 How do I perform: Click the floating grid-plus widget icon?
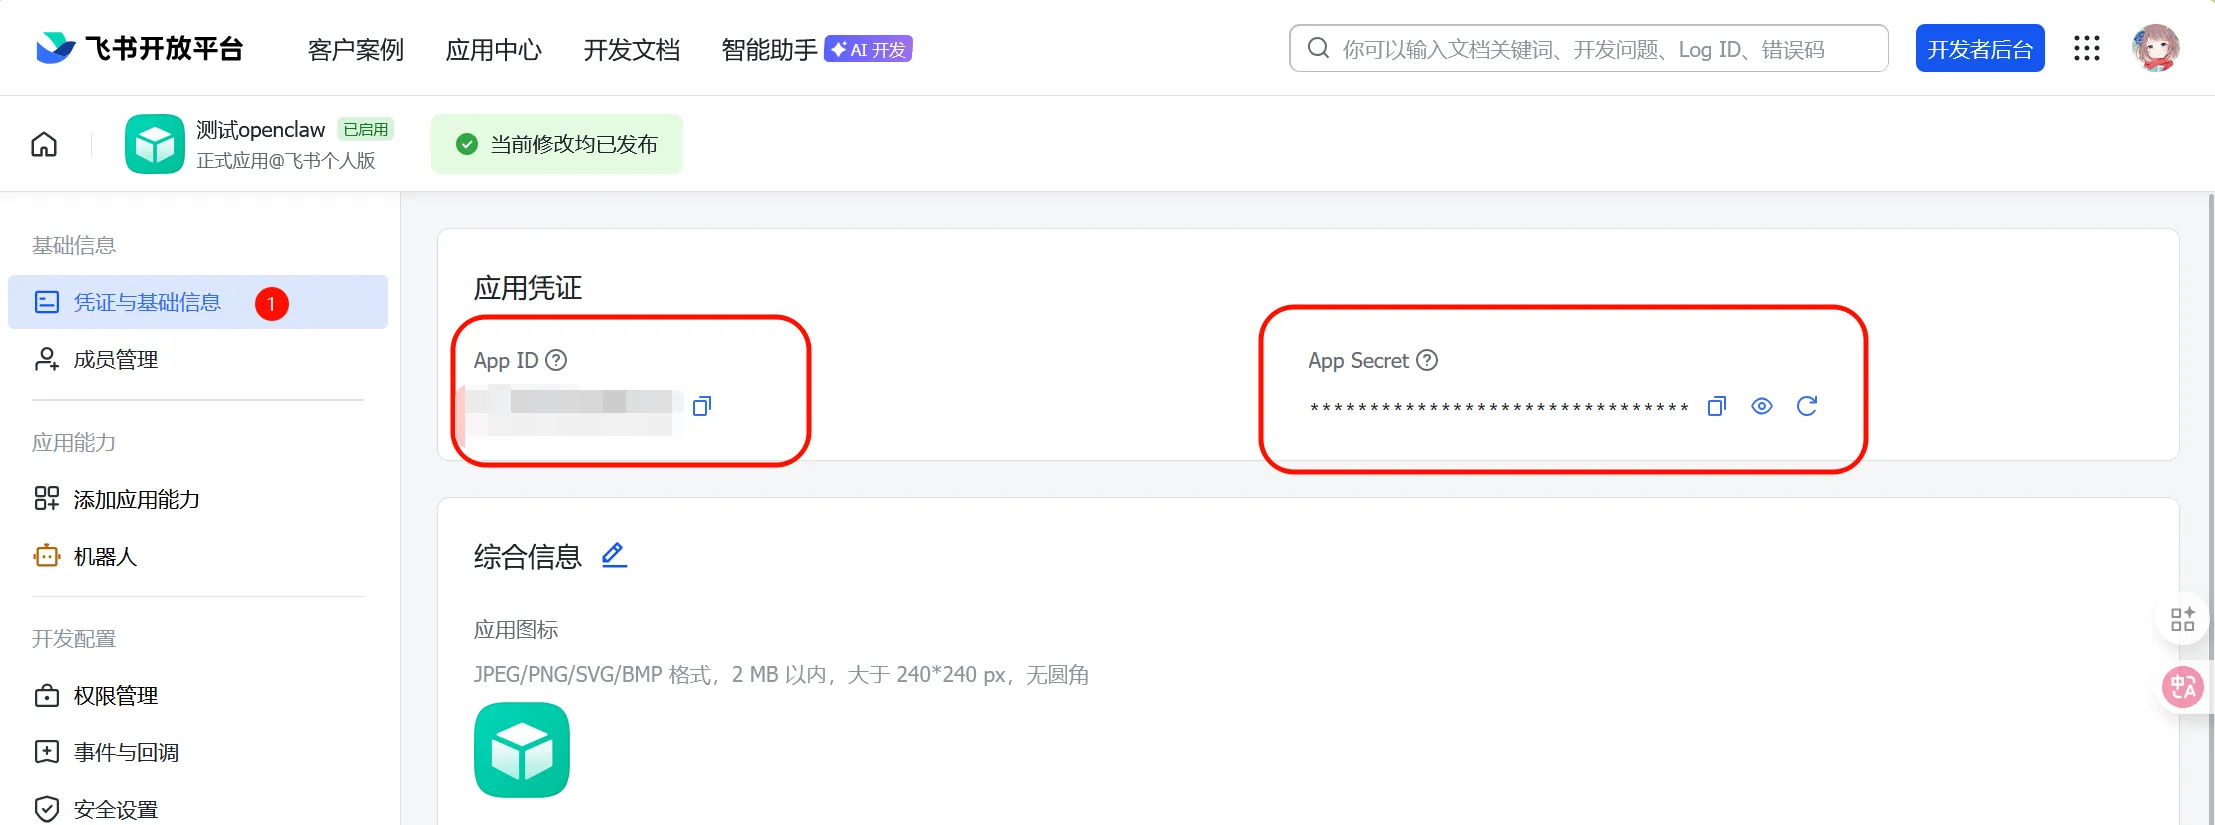click(2183, 620)
